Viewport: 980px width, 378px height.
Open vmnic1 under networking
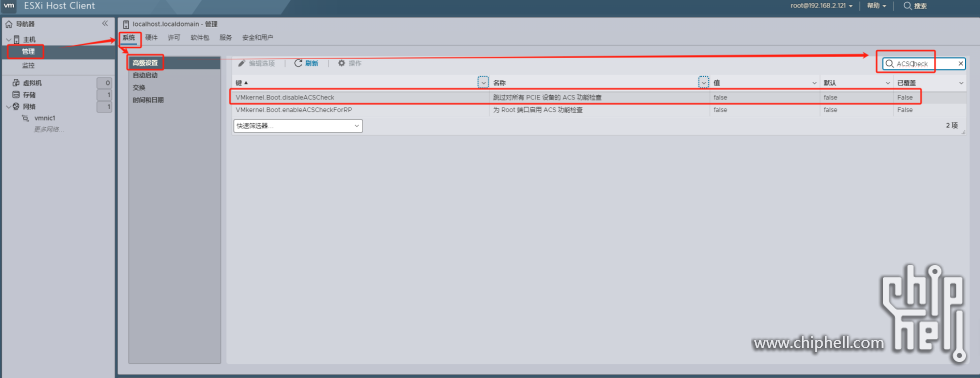[45, 118]
